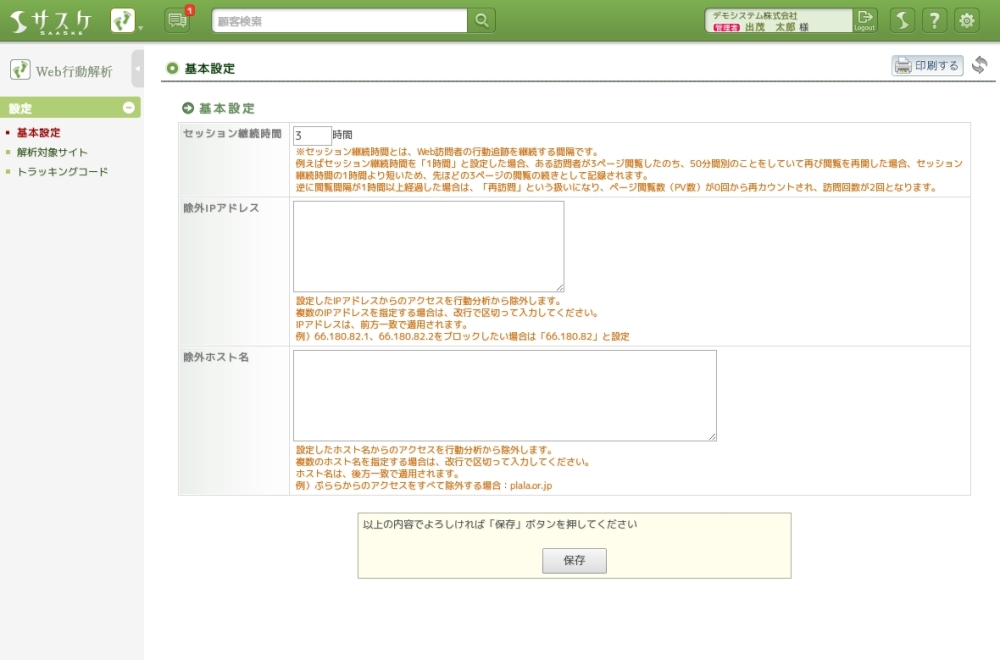This screenshot has height=660, width=1000.
Task: Click the 除外ホスト名 label
Action: (x=216, y=357)
